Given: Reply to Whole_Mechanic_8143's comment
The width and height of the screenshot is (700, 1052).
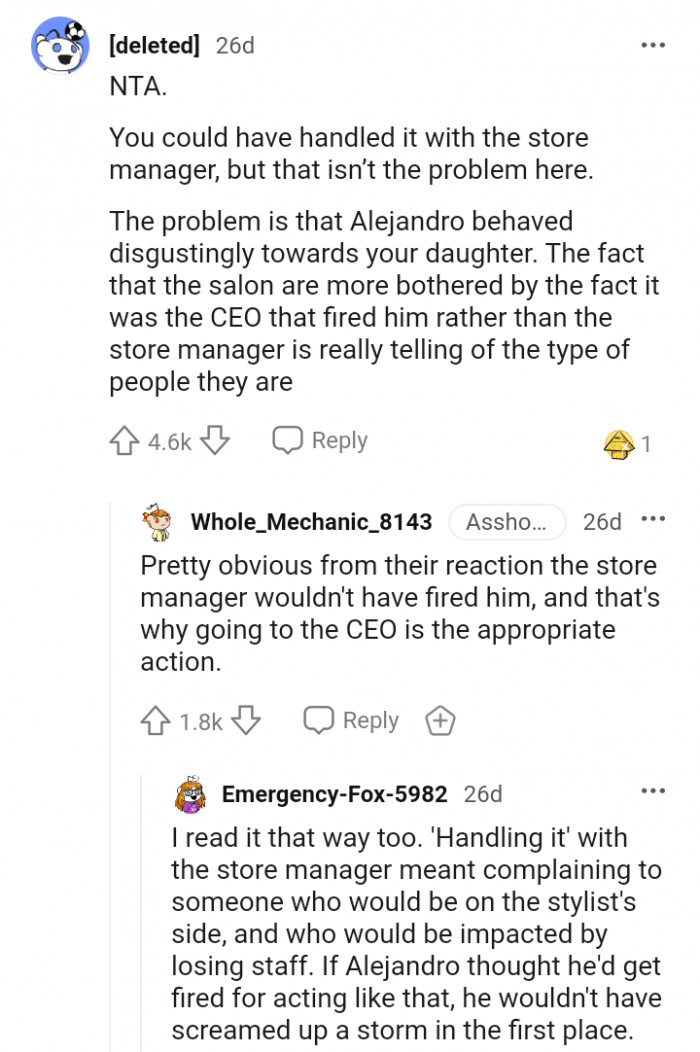Looking at the screenshot, I should click(351, 721).
